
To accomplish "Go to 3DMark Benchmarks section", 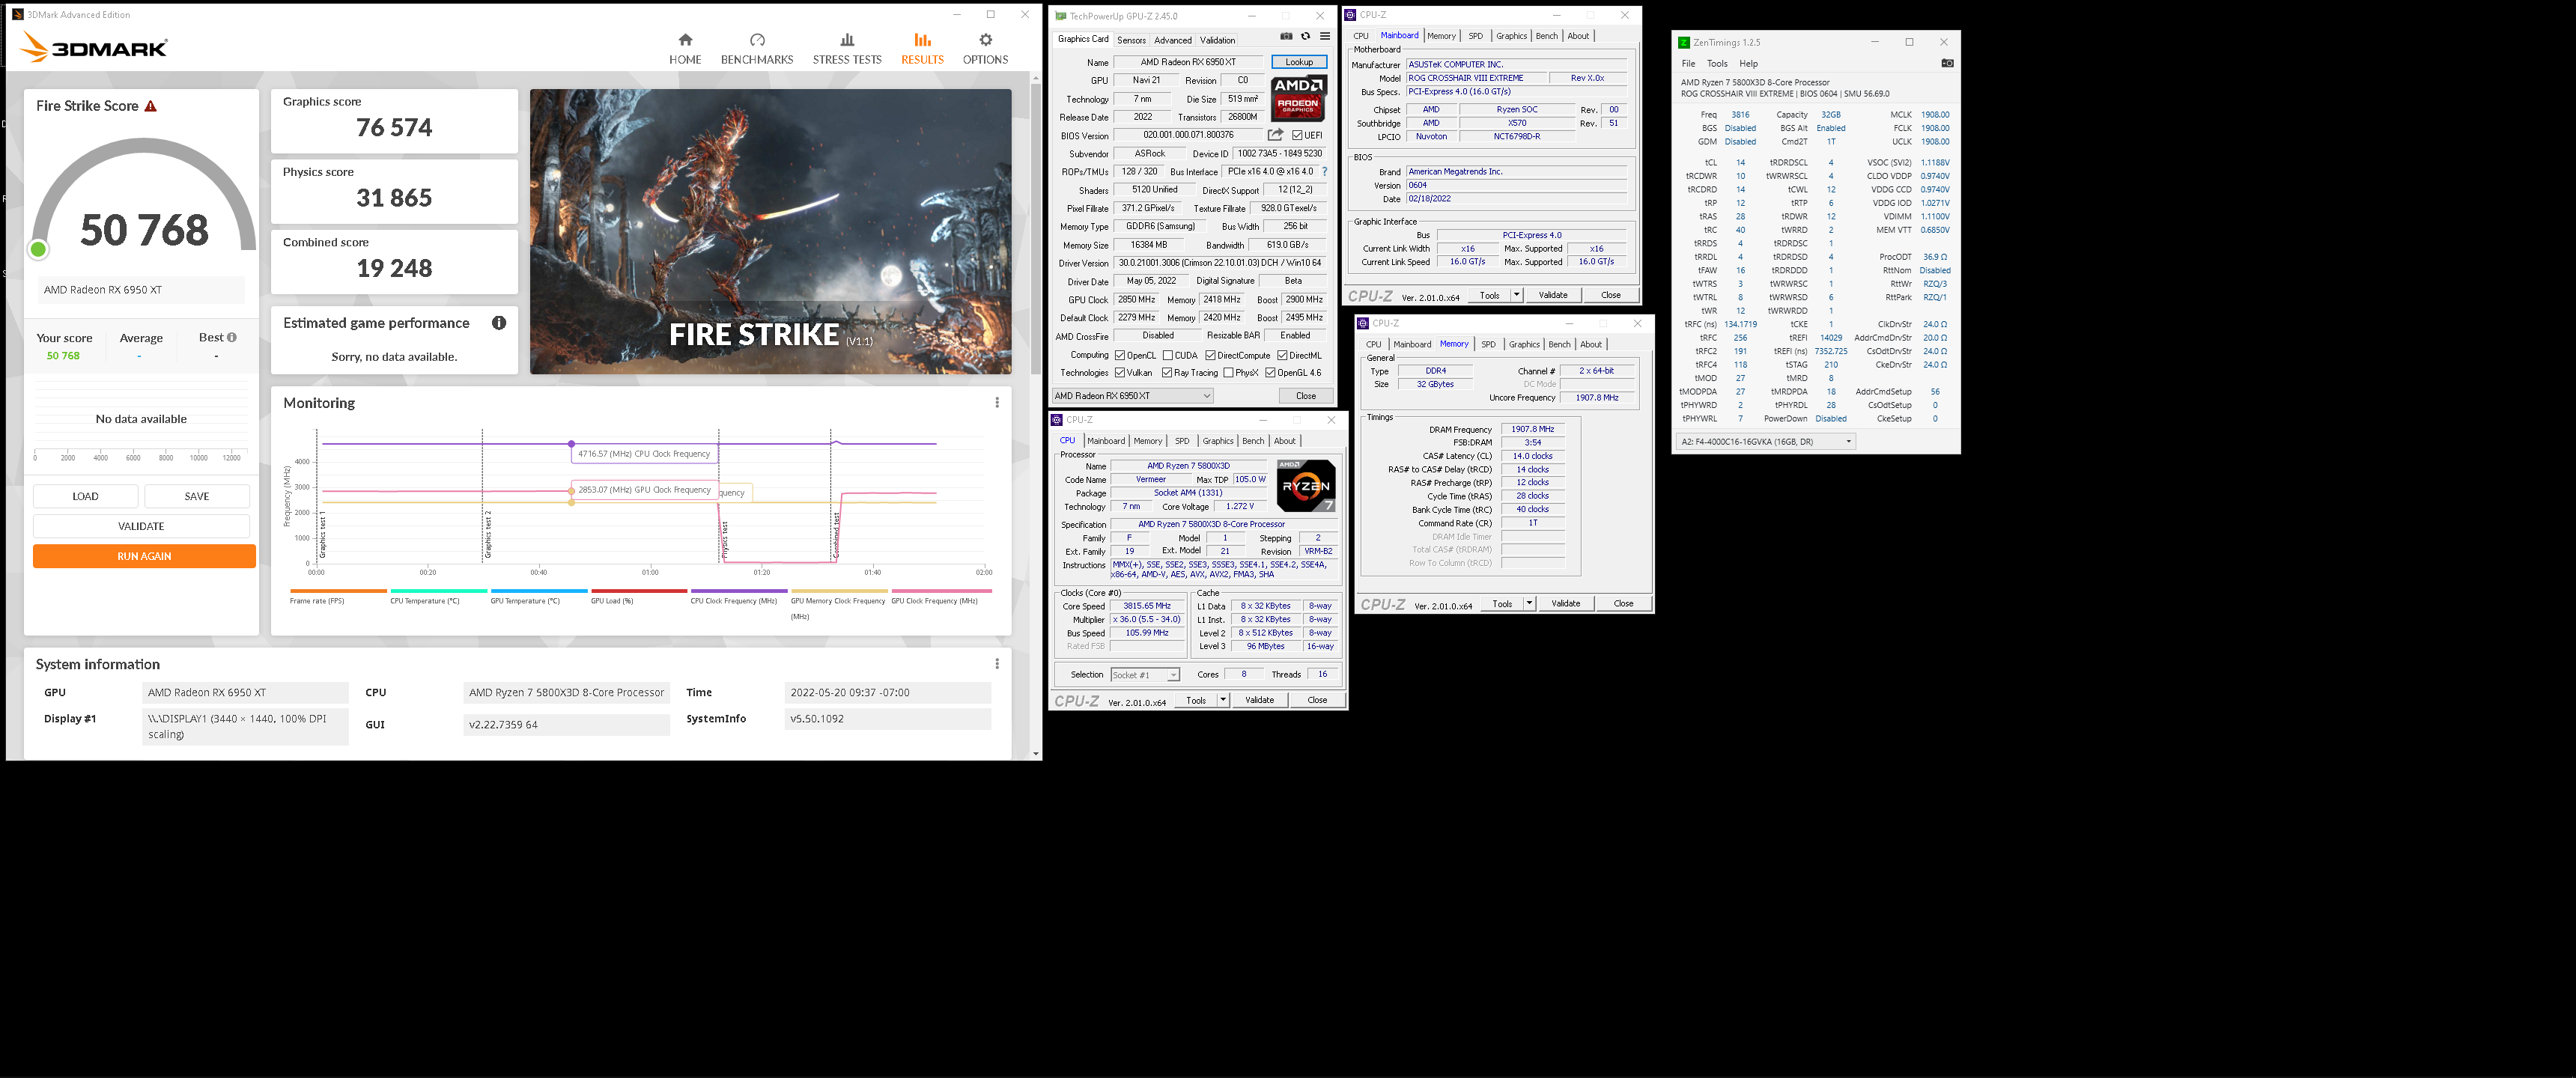I will (x=757, y=48).
